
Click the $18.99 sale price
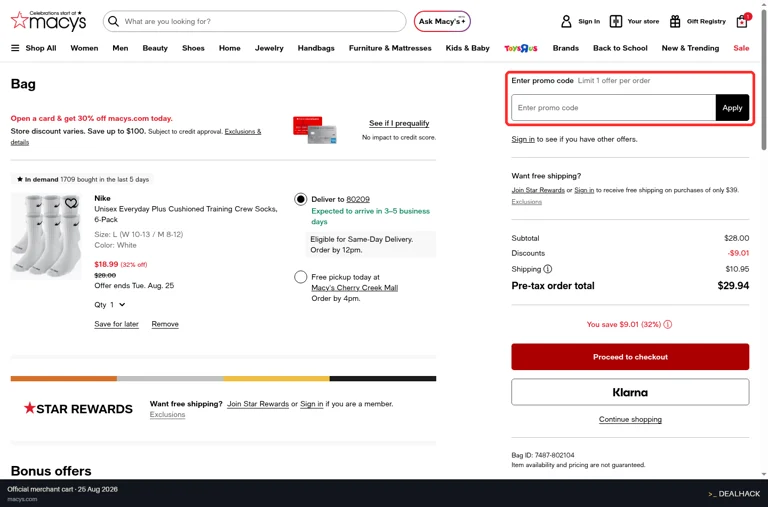tap(106, 264)
